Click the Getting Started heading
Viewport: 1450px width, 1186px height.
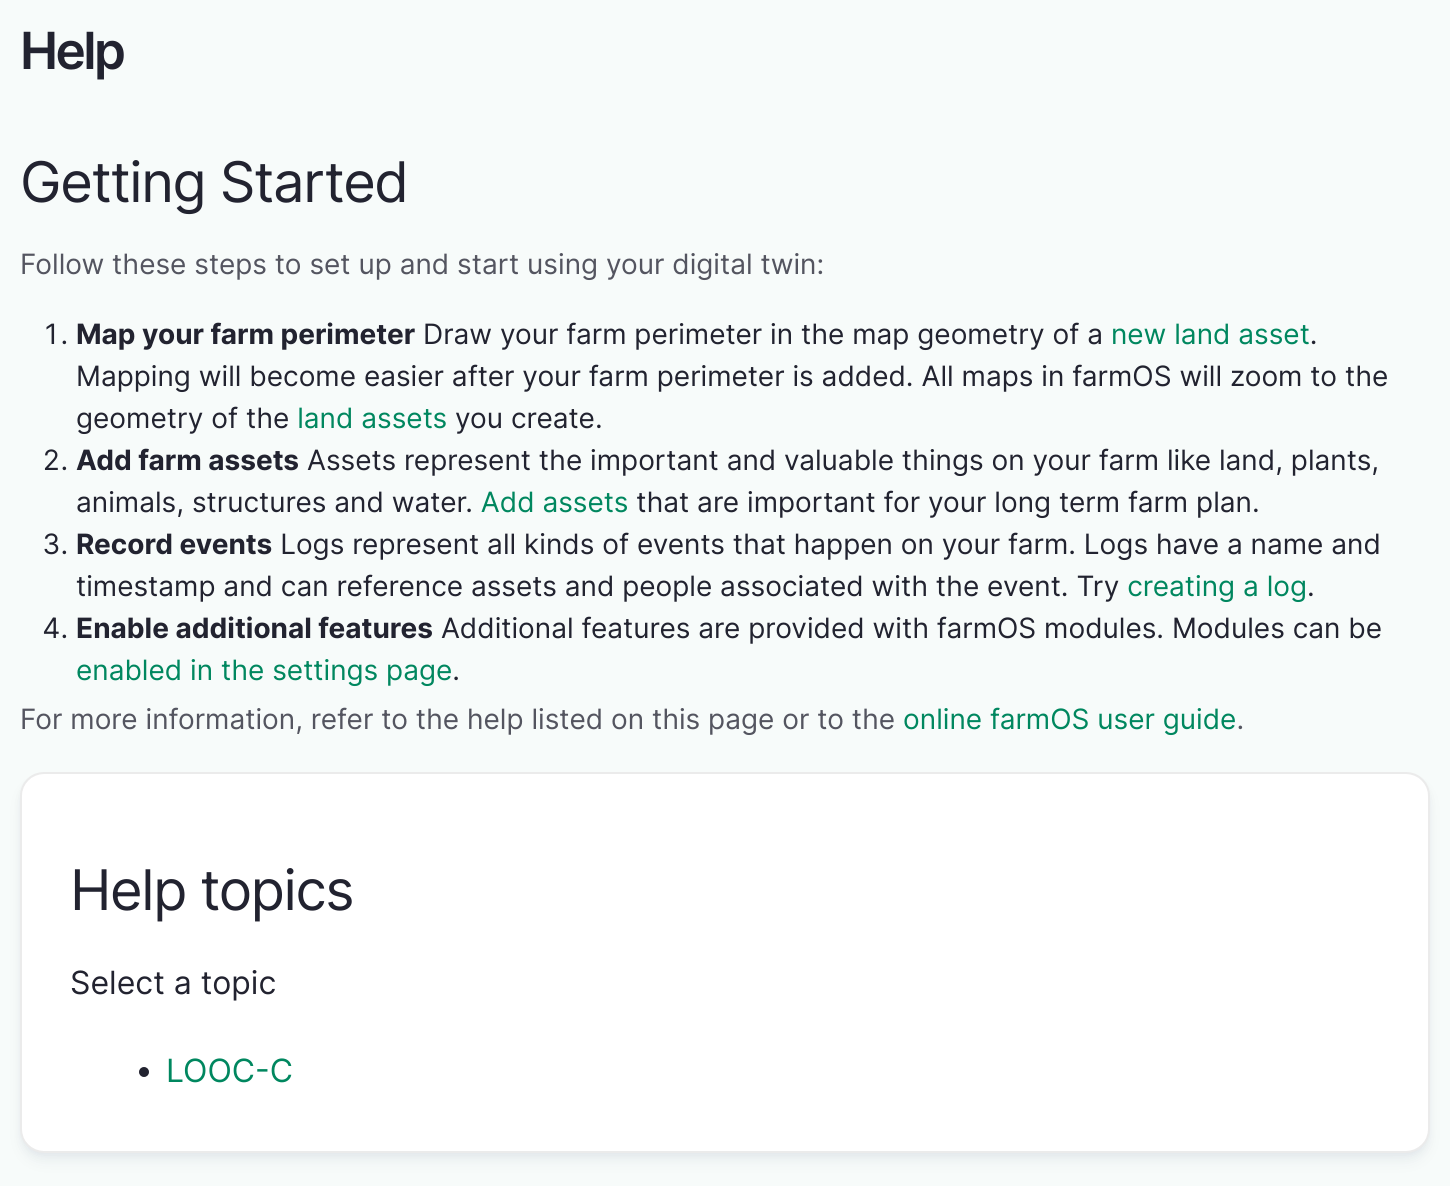click(214, 182)
